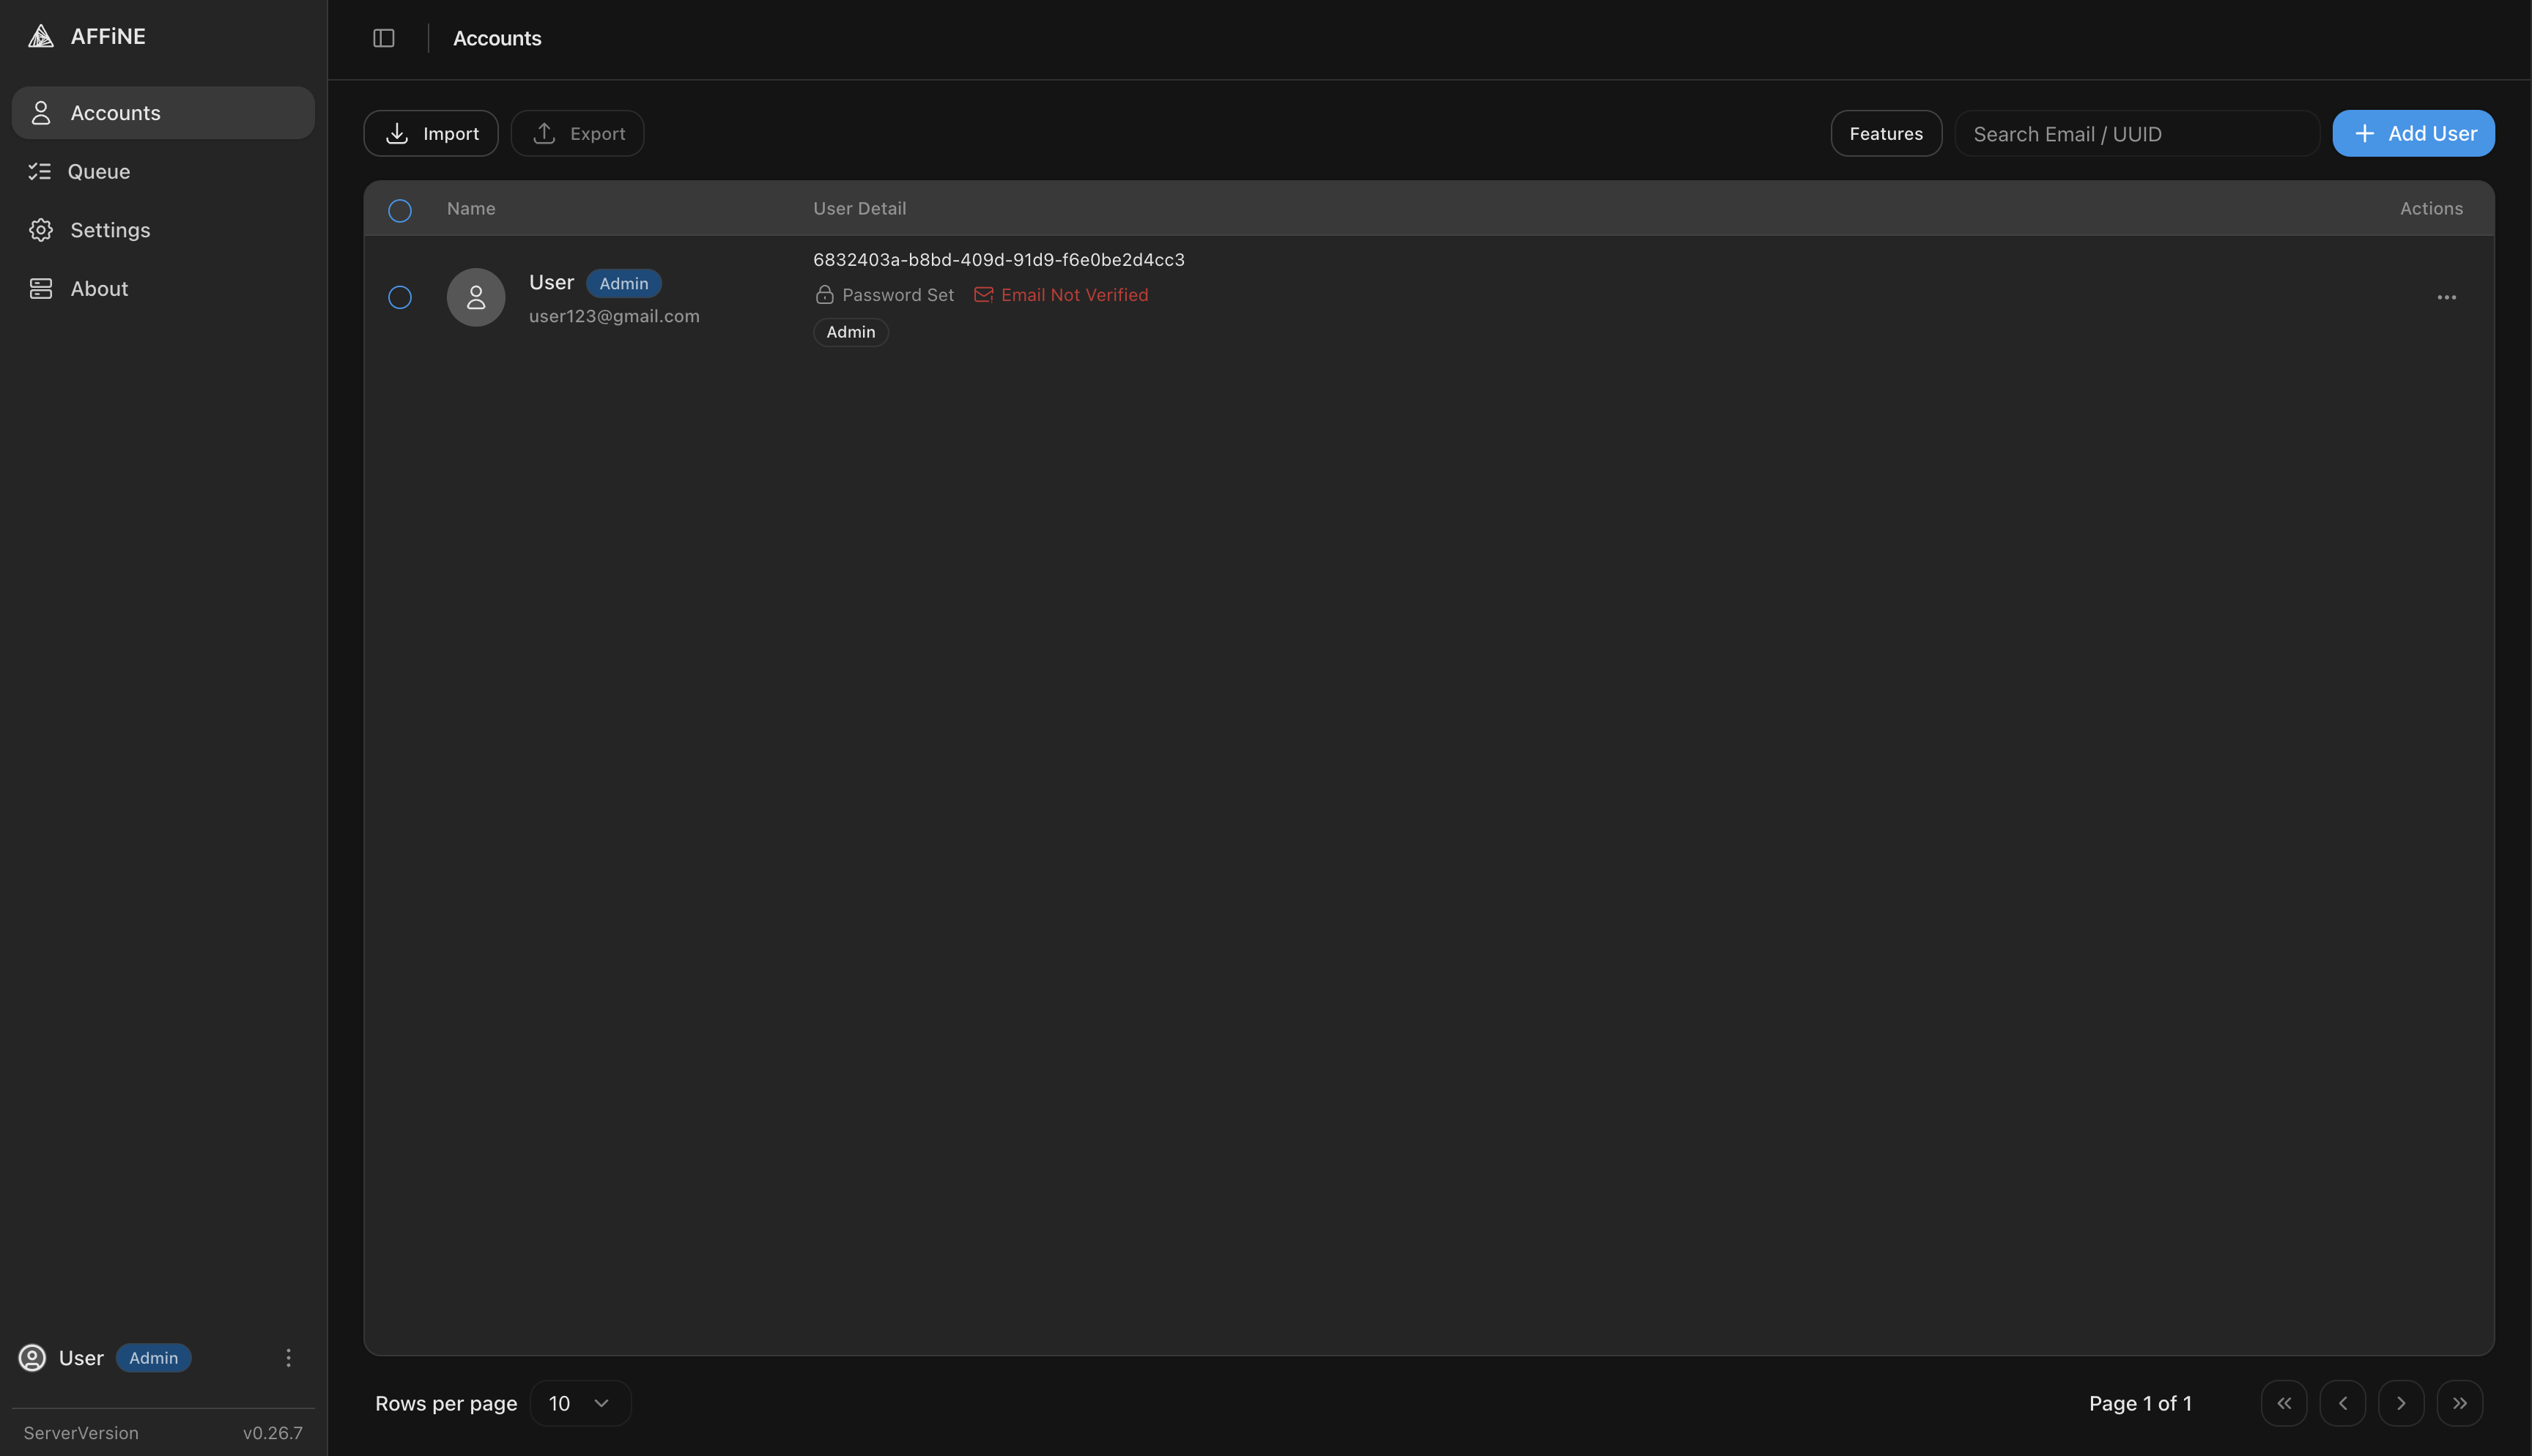This screenshot has height=1456, width=2532.
Task: Open the Features filter button
Action: point(1886,133)
